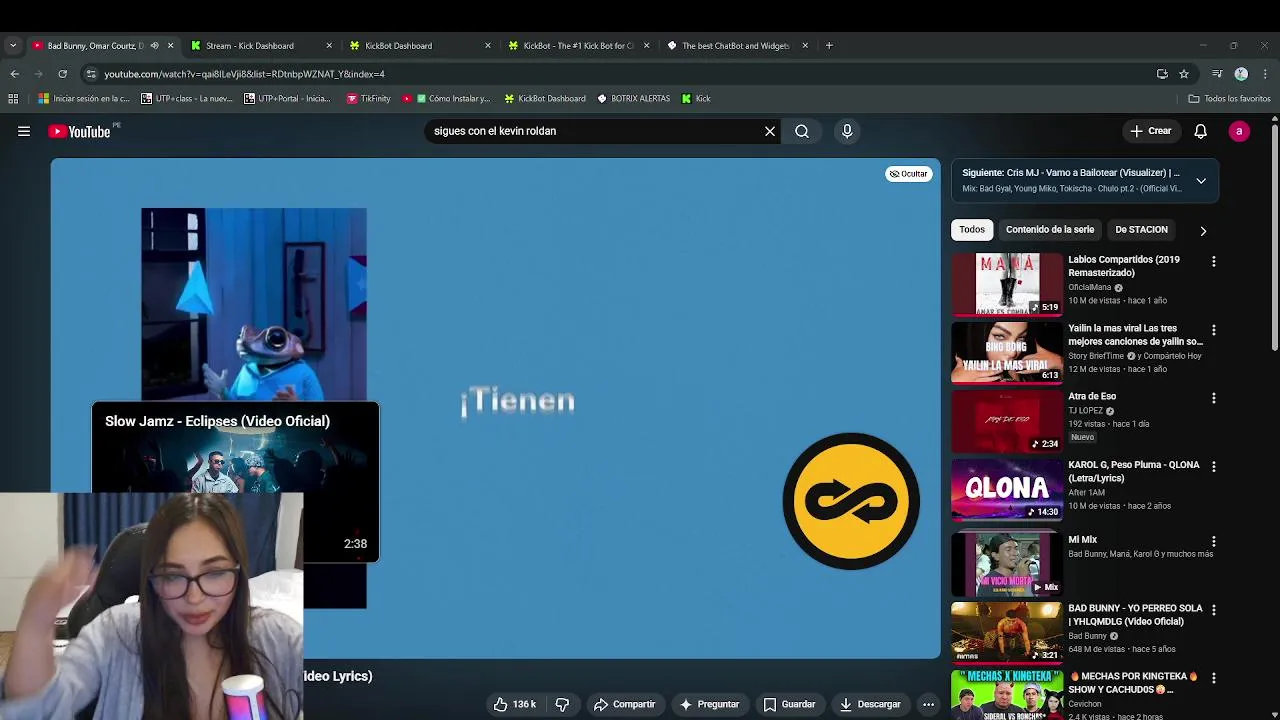
Task: View site information icon in the address bar
Action: (x=91, y=74)
